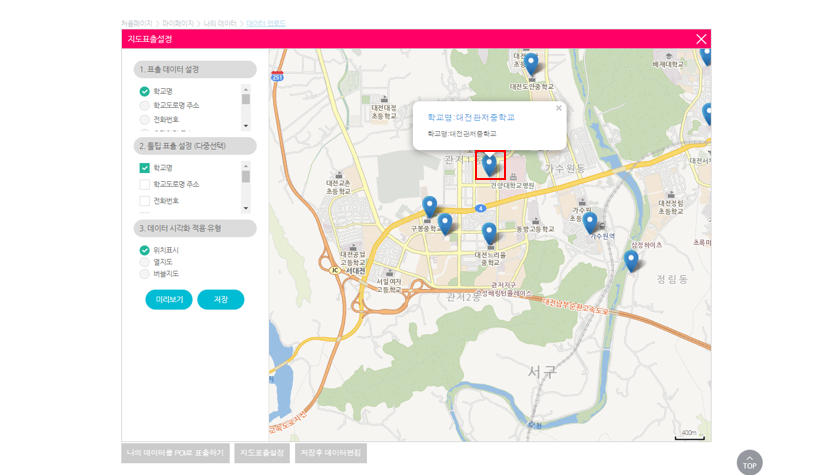Click the 표출 데이터 list scrollbar thumb
834x475 pixels.
pyautogui.click(x=246, y=99)
